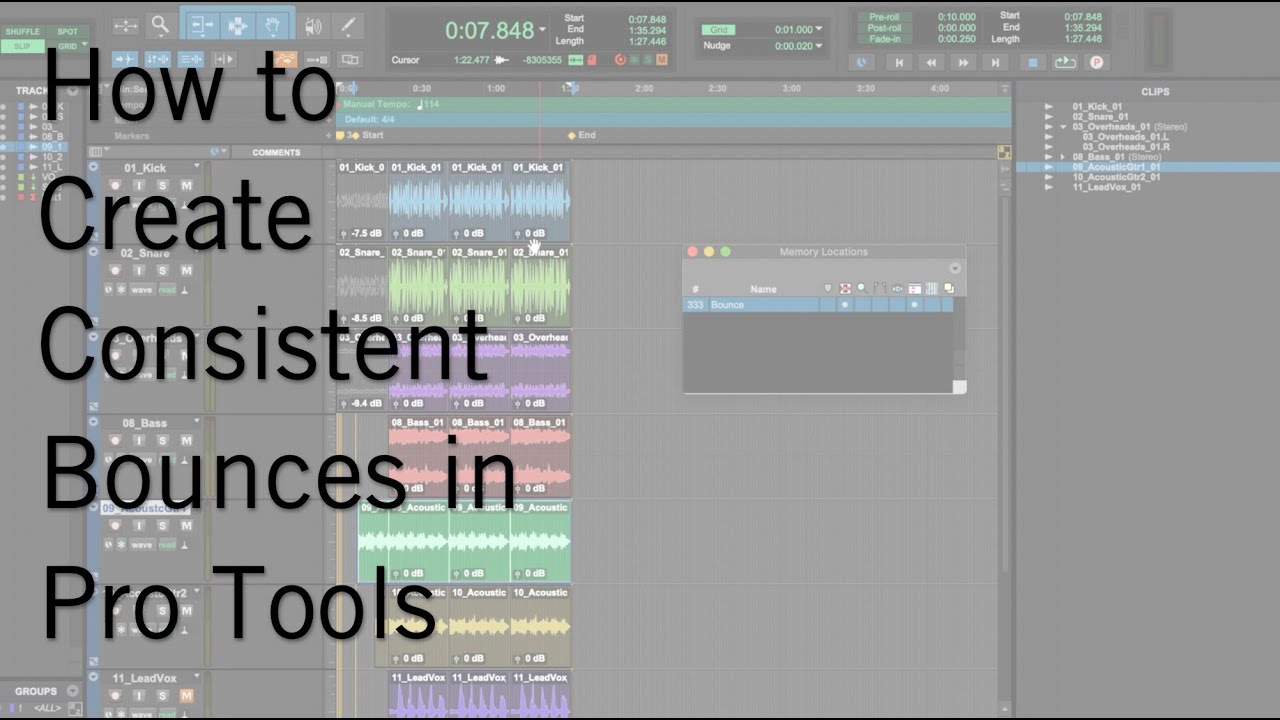Toggle Tab to Transients button

tap(125, 60)
